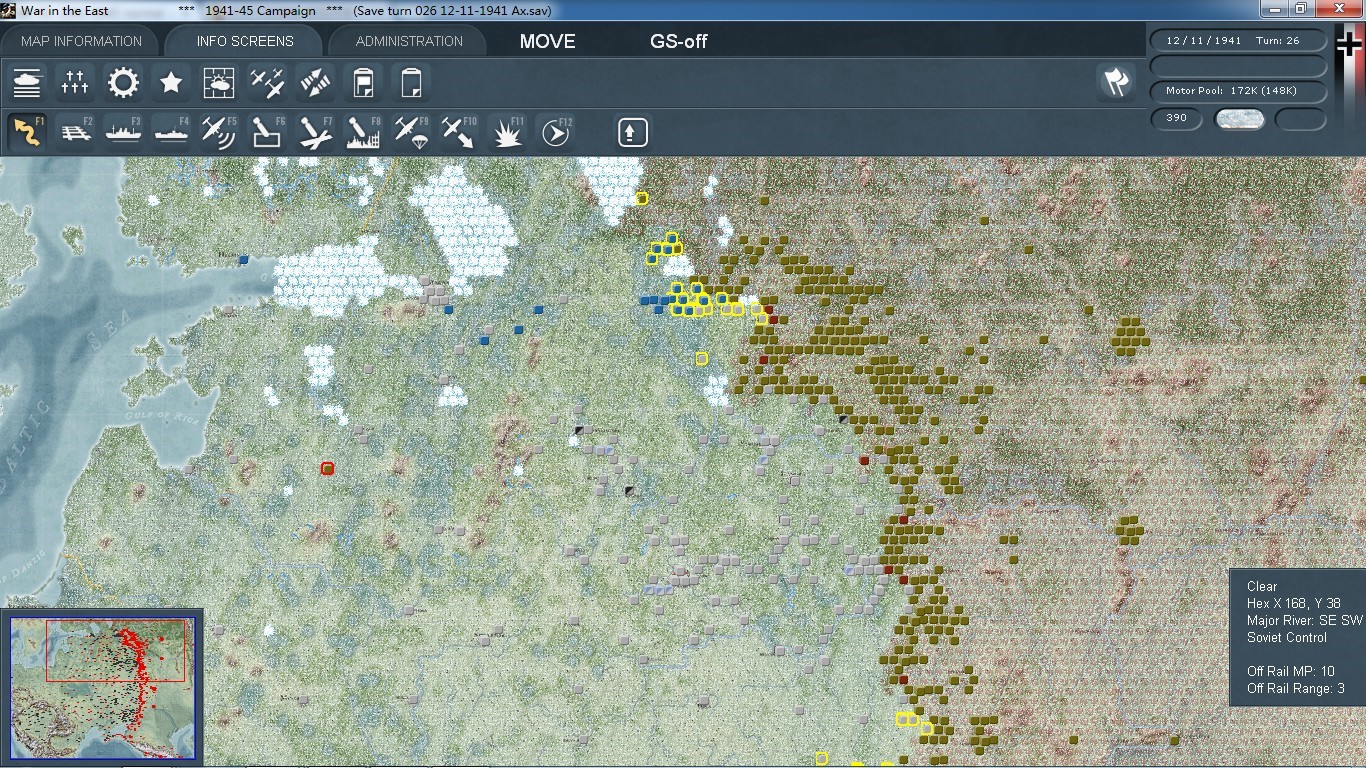Select F9 air transport parachute mode
Screen dimensions: 1366x768
pos(411,132)
